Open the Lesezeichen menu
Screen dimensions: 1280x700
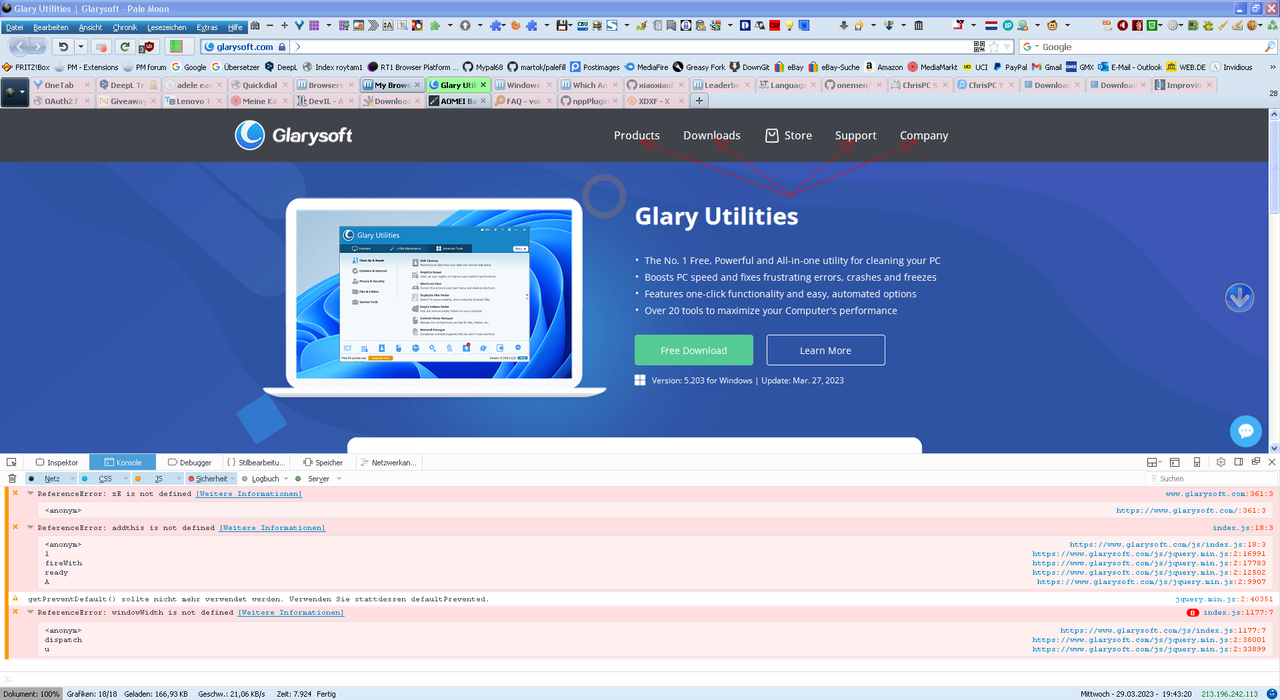coord(168,27)
